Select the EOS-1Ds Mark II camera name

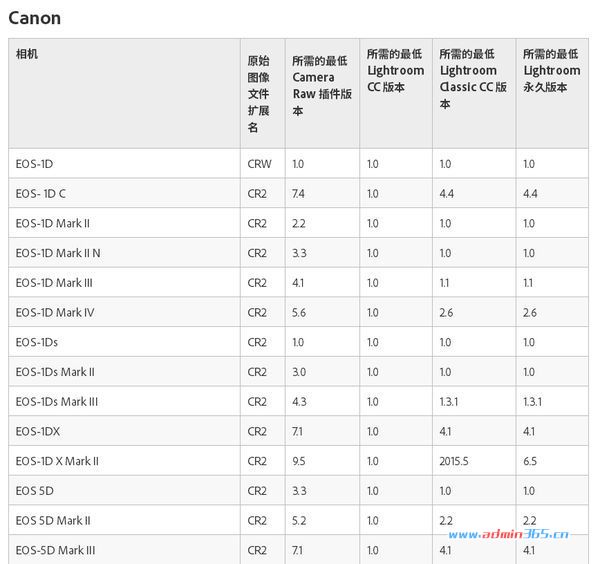pyautogui.click(x=55, y=372)
